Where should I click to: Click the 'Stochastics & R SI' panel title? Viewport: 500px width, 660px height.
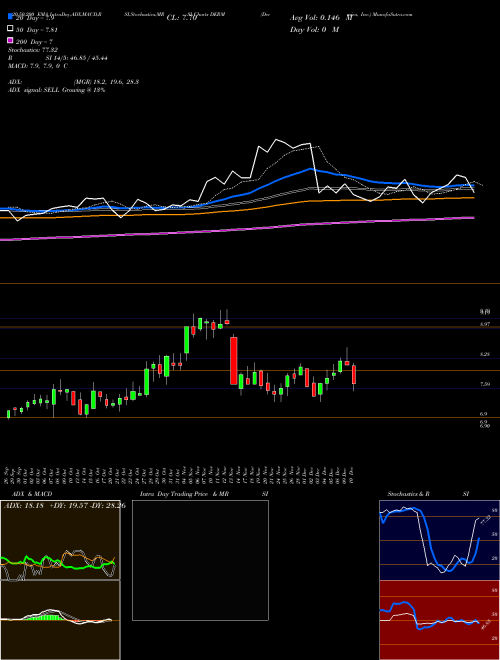coord(428,494)
